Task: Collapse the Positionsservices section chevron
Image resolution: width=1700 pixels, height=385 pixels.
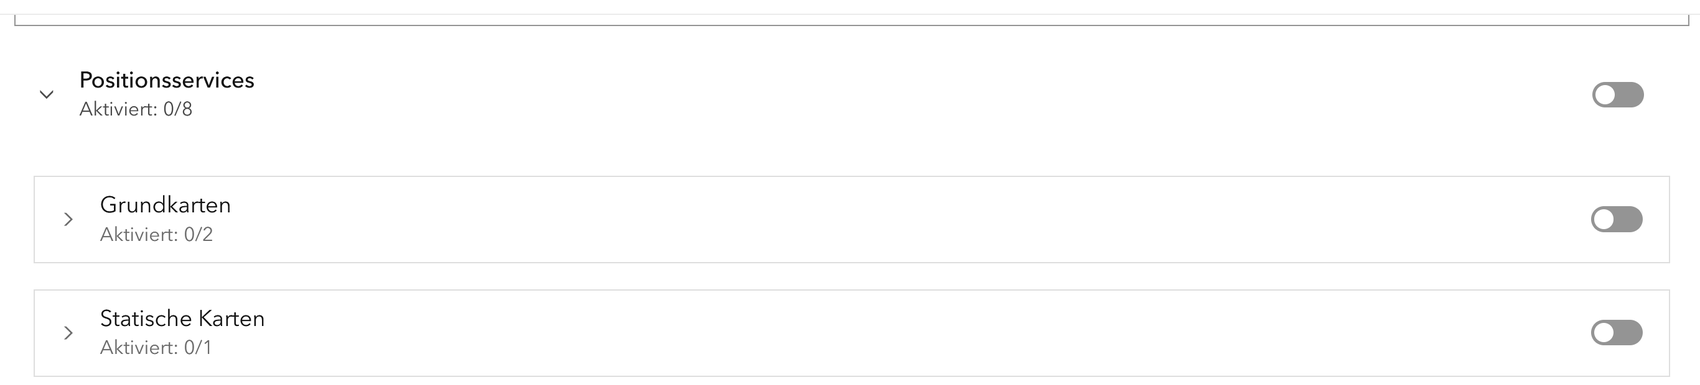Action: click(46, 95)
